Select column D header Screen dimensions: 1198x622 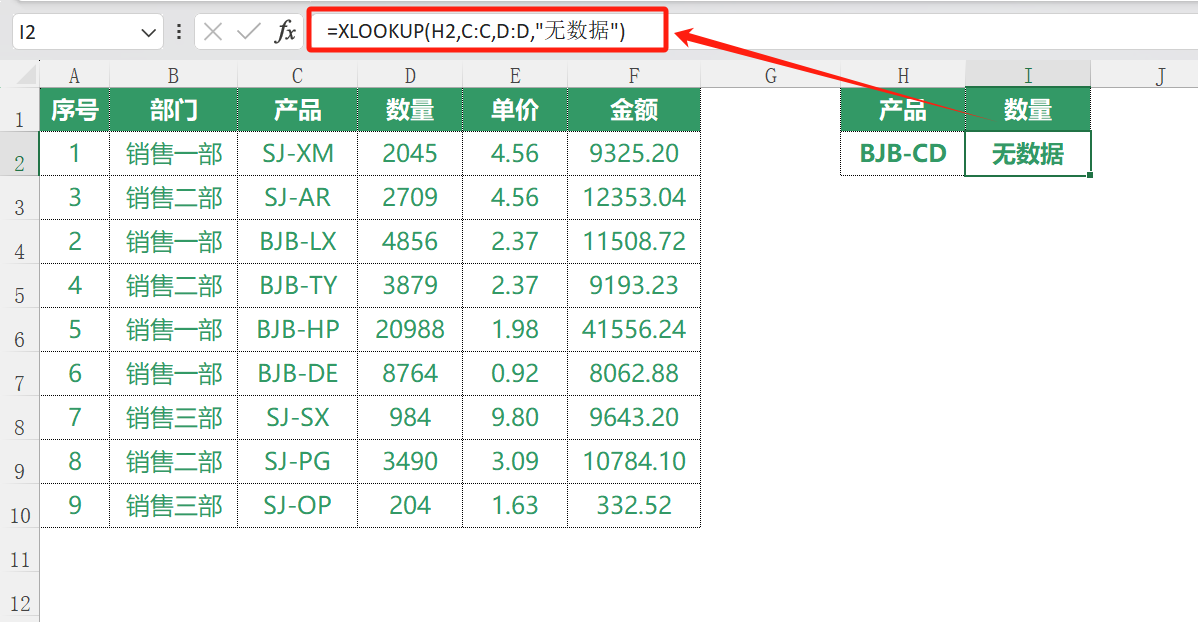coord(410,76)
